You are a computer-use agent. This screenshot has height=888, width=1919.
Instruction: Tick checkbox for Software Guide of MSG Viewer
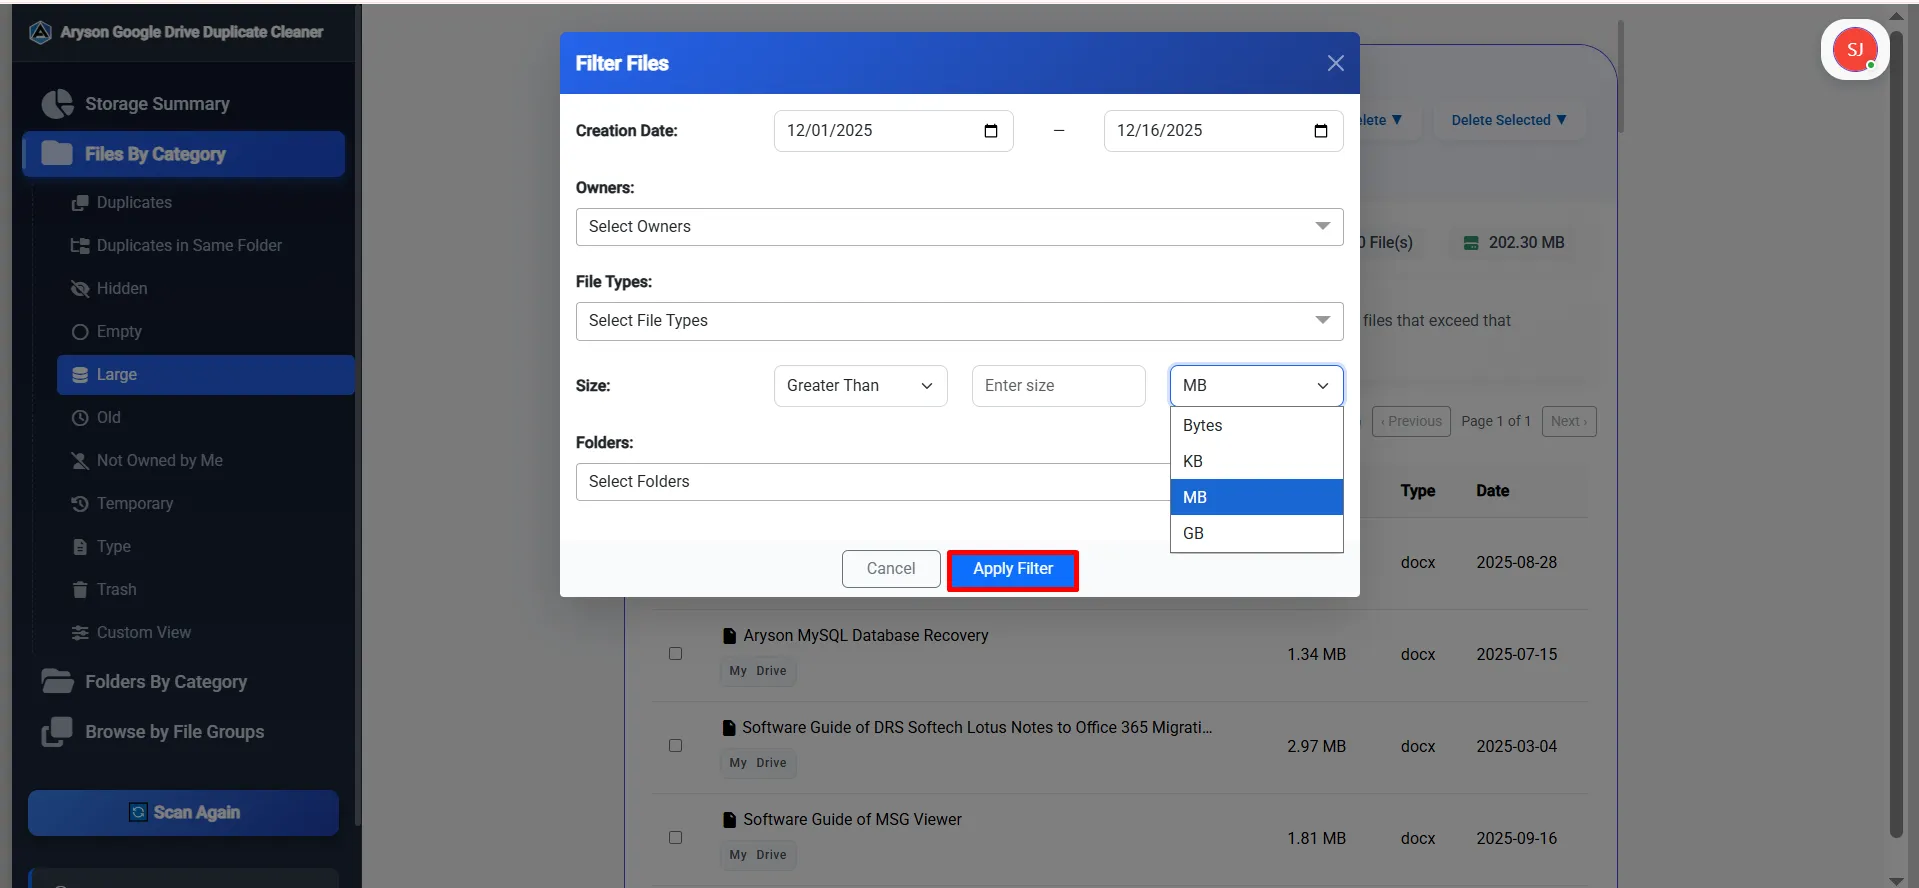676,838
